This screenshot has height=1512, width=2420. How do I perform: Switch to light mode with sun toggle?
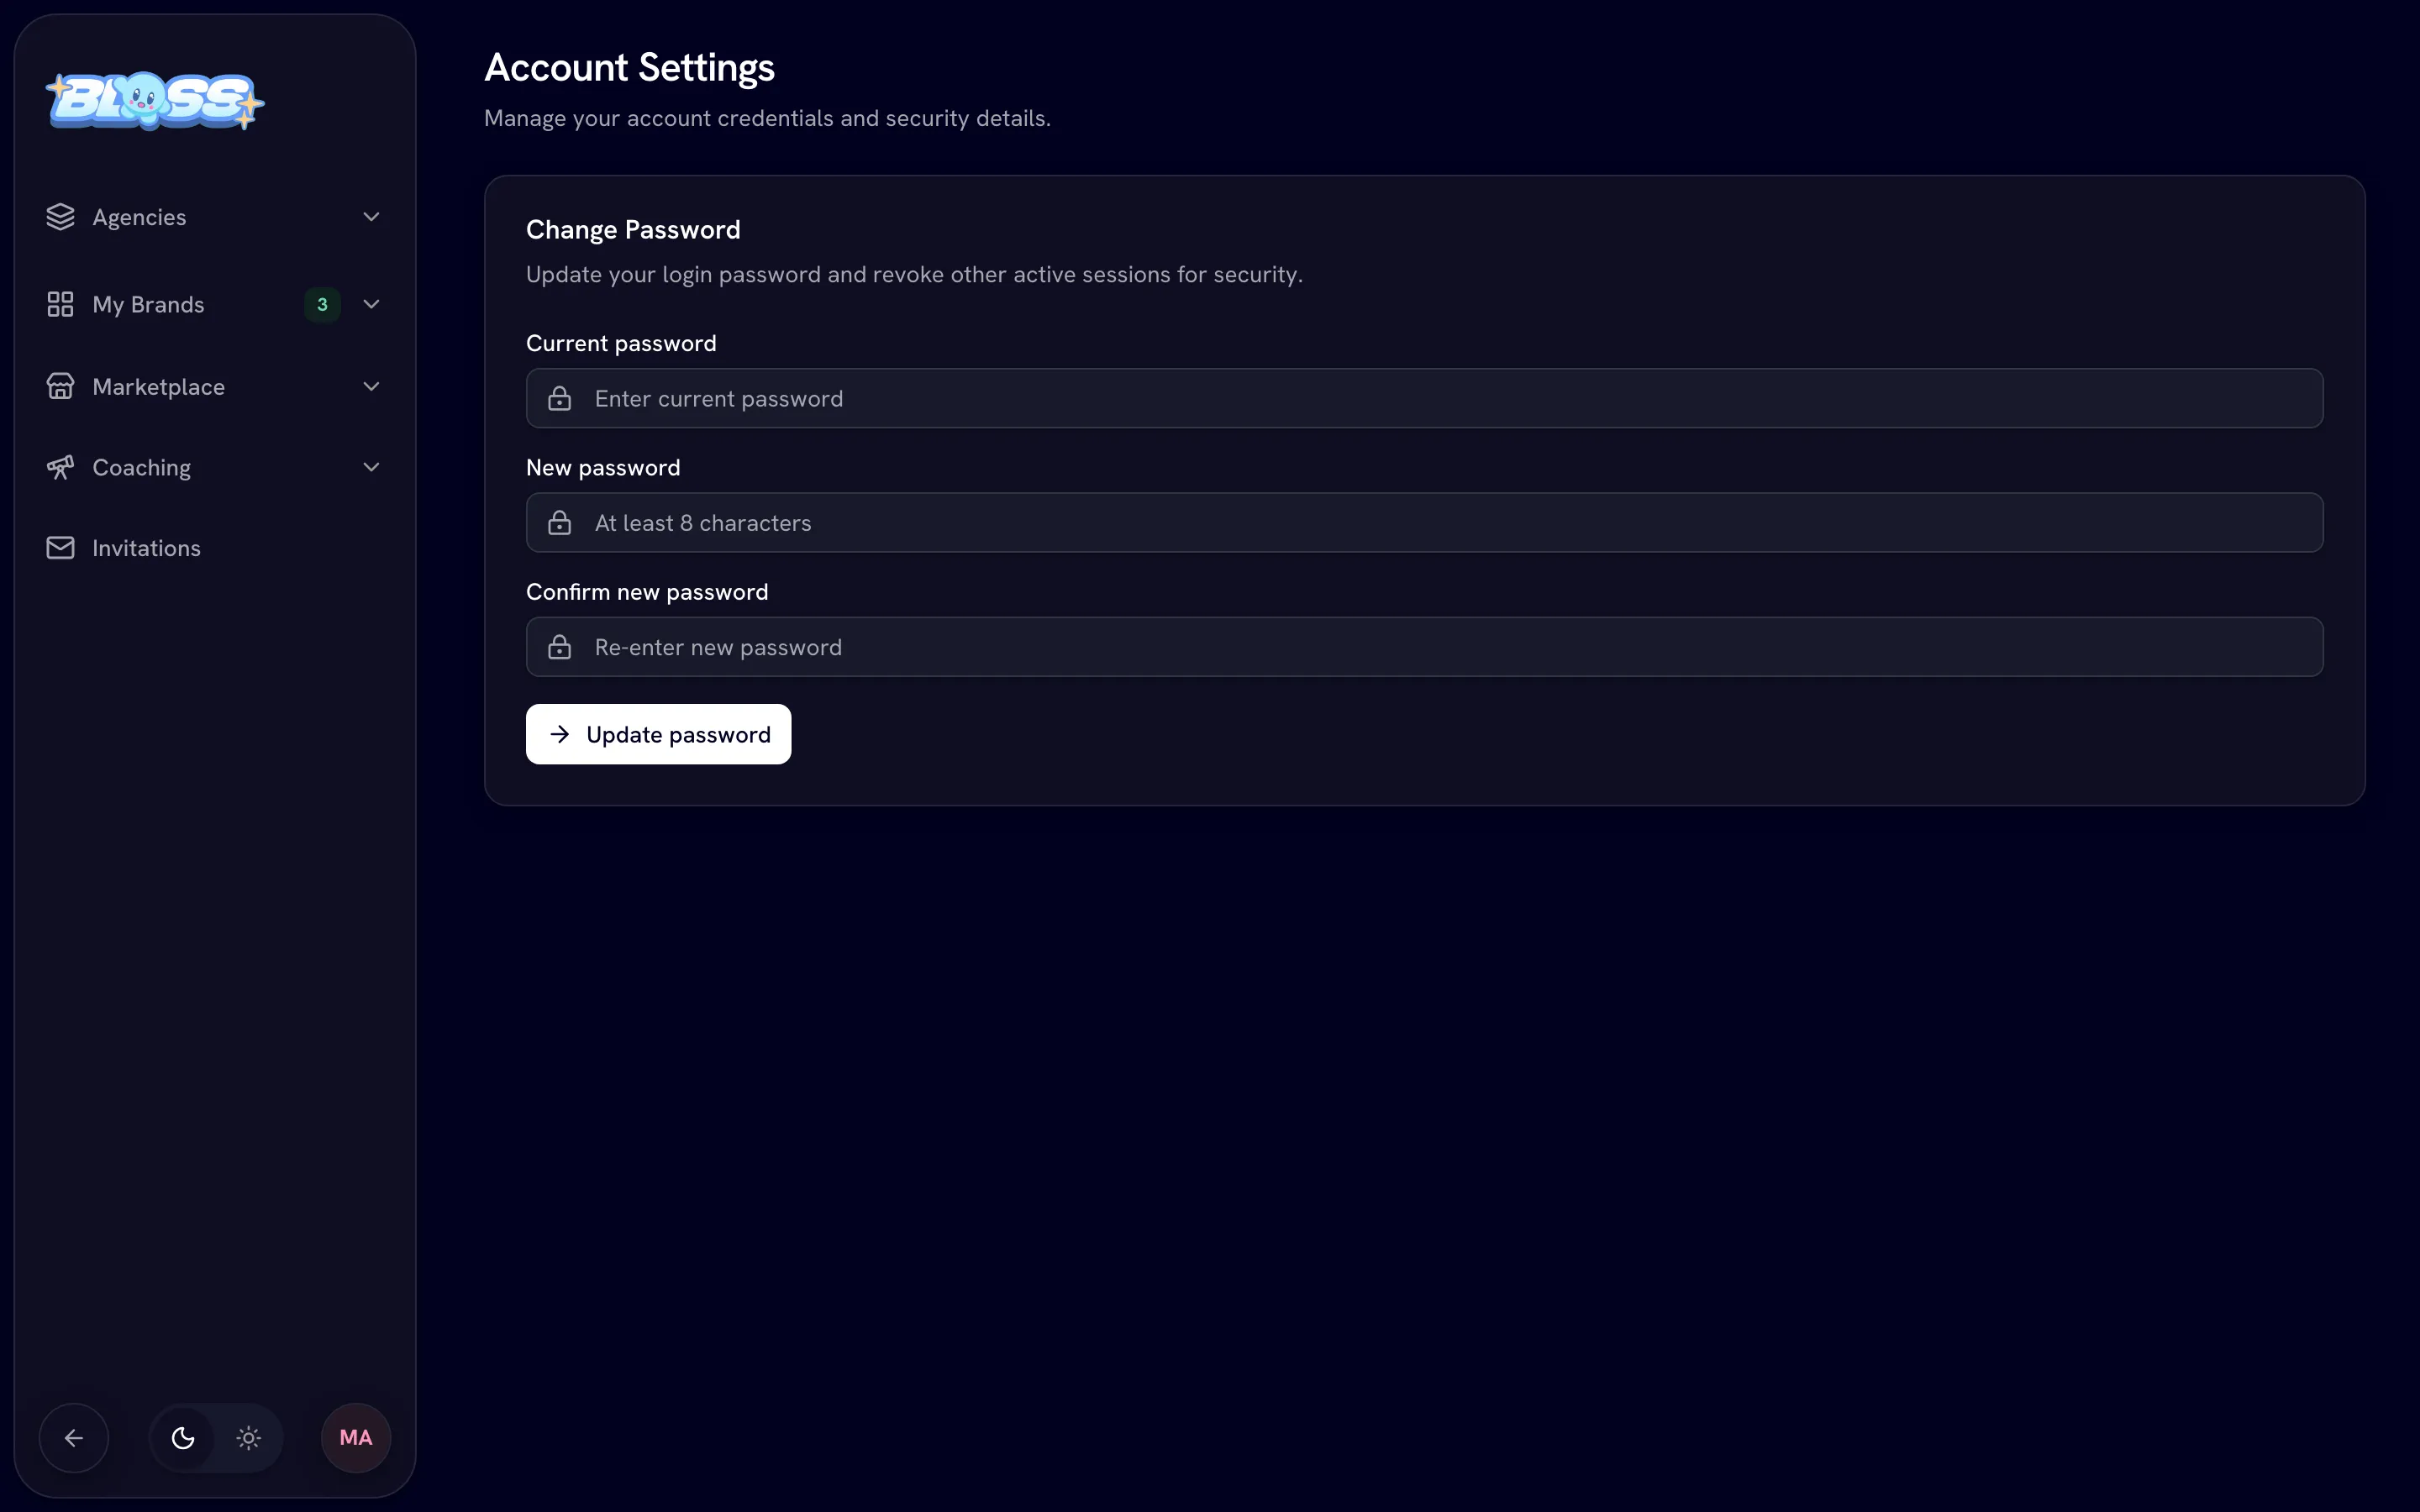249,1438
